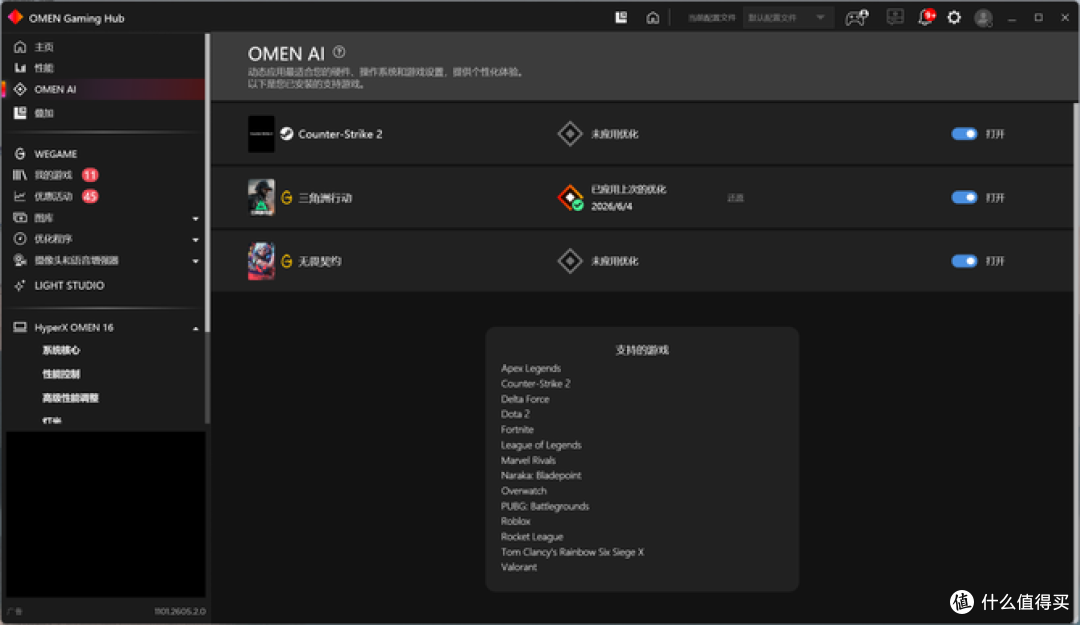This screenshot has width=1080, height=625.
Task: Click the optimization diamond icon in 无畏契约 row
Action: 570,261
